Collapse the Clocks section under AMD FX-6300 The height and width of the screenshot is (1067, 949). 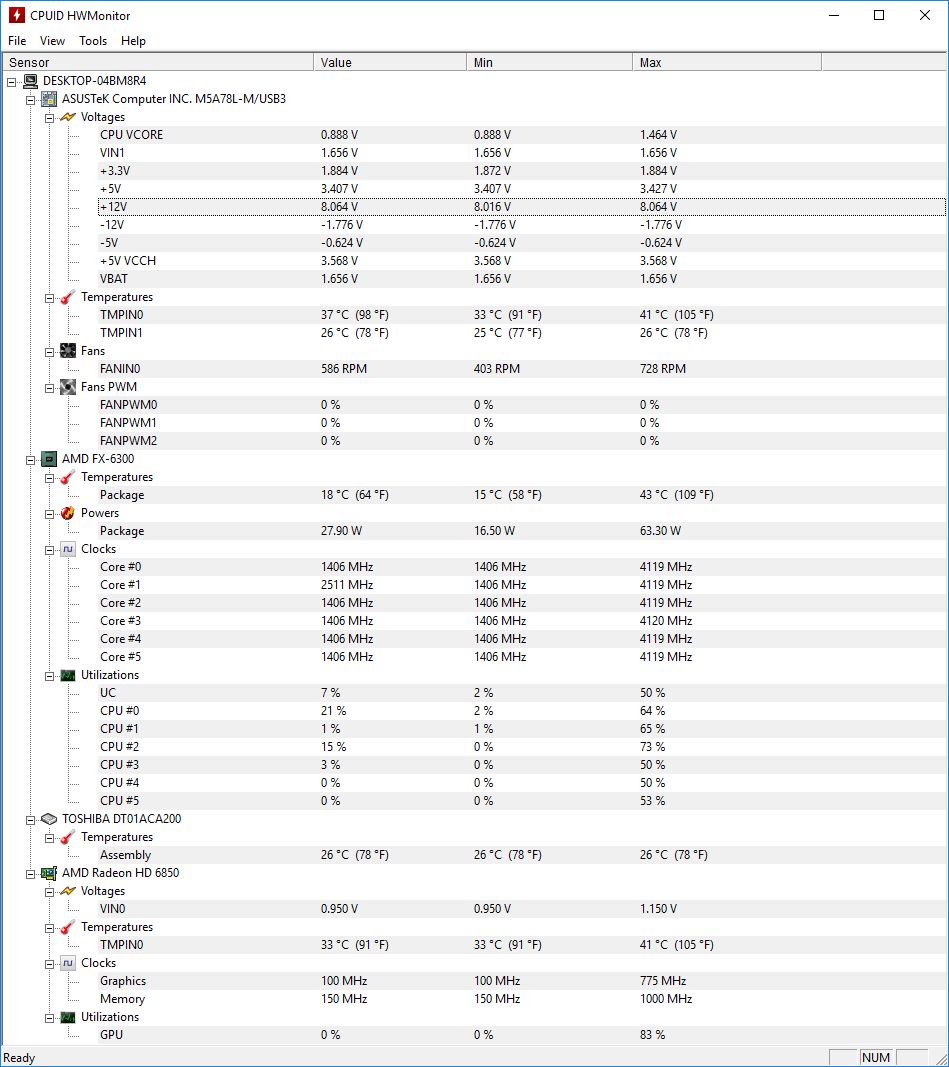(x=51, y=549)
